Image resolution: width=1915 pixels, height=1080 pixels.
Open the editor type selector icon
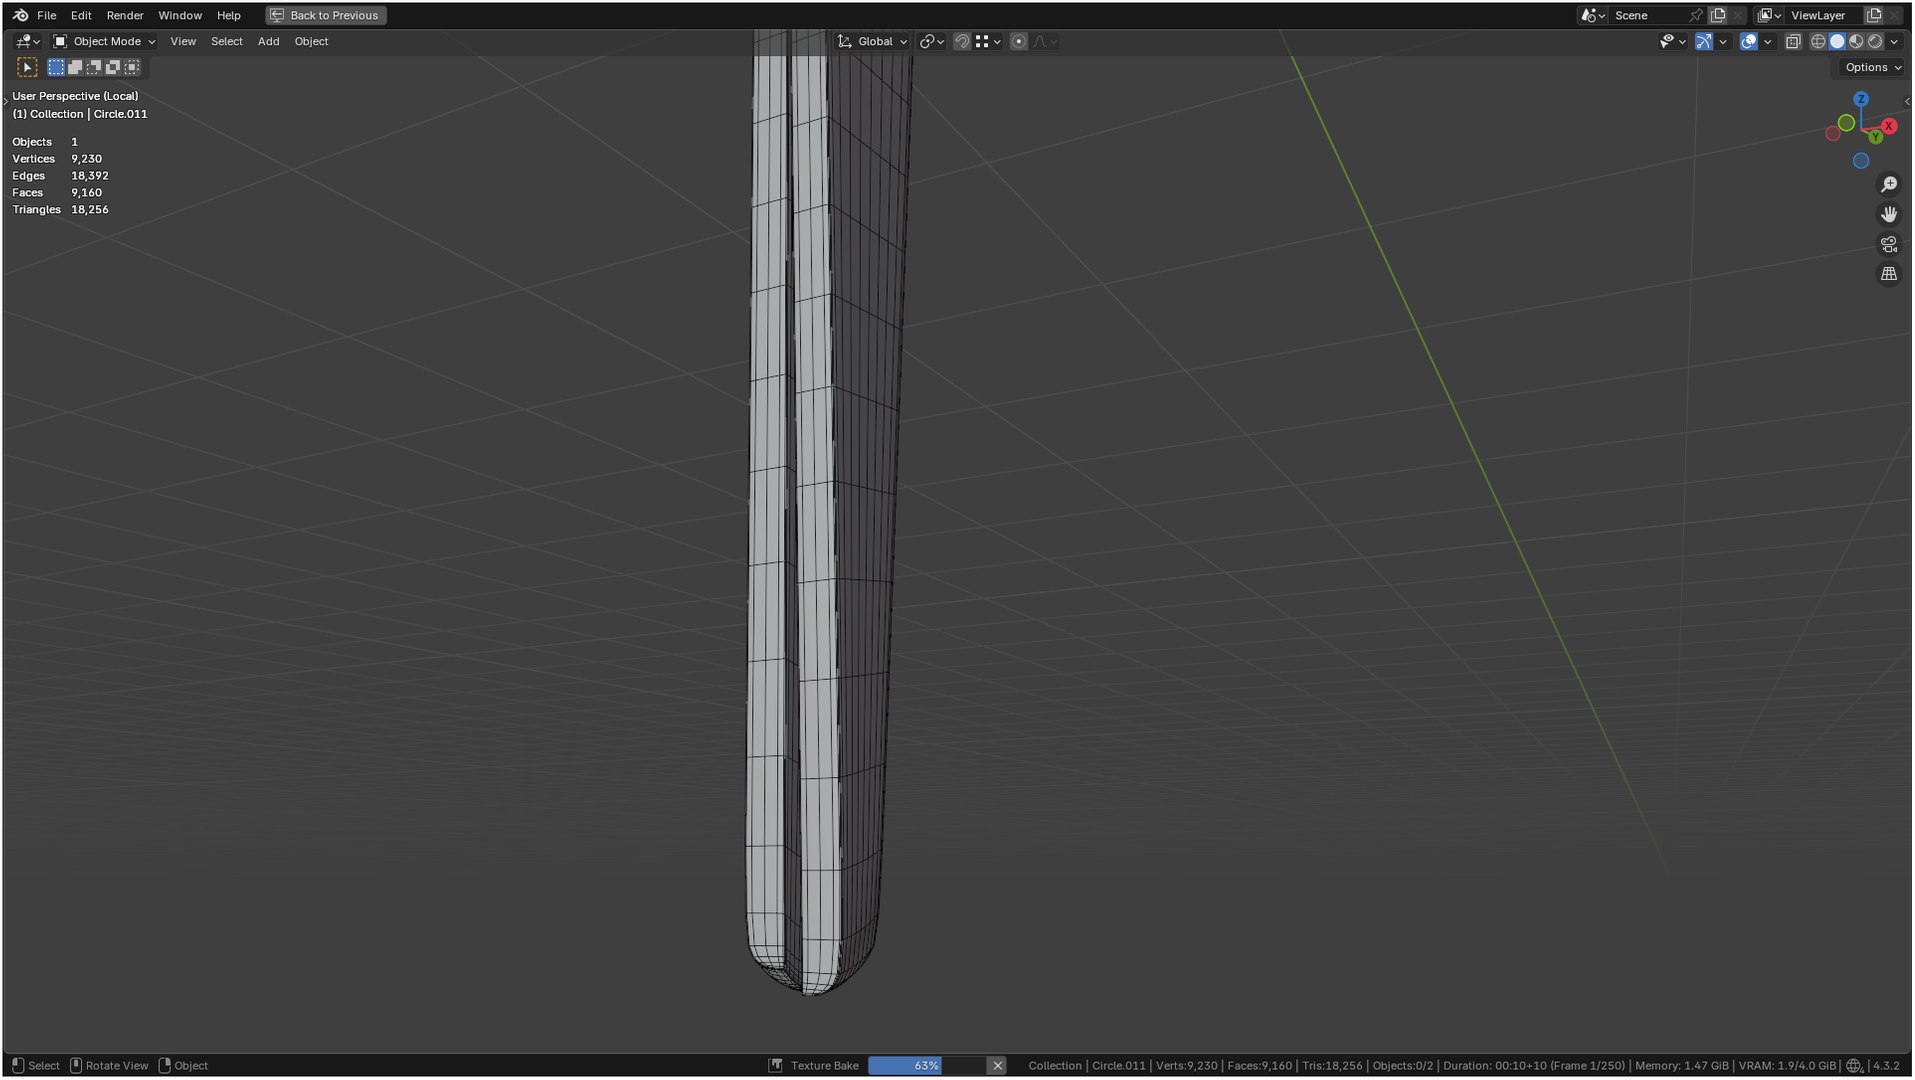(28, 41)
